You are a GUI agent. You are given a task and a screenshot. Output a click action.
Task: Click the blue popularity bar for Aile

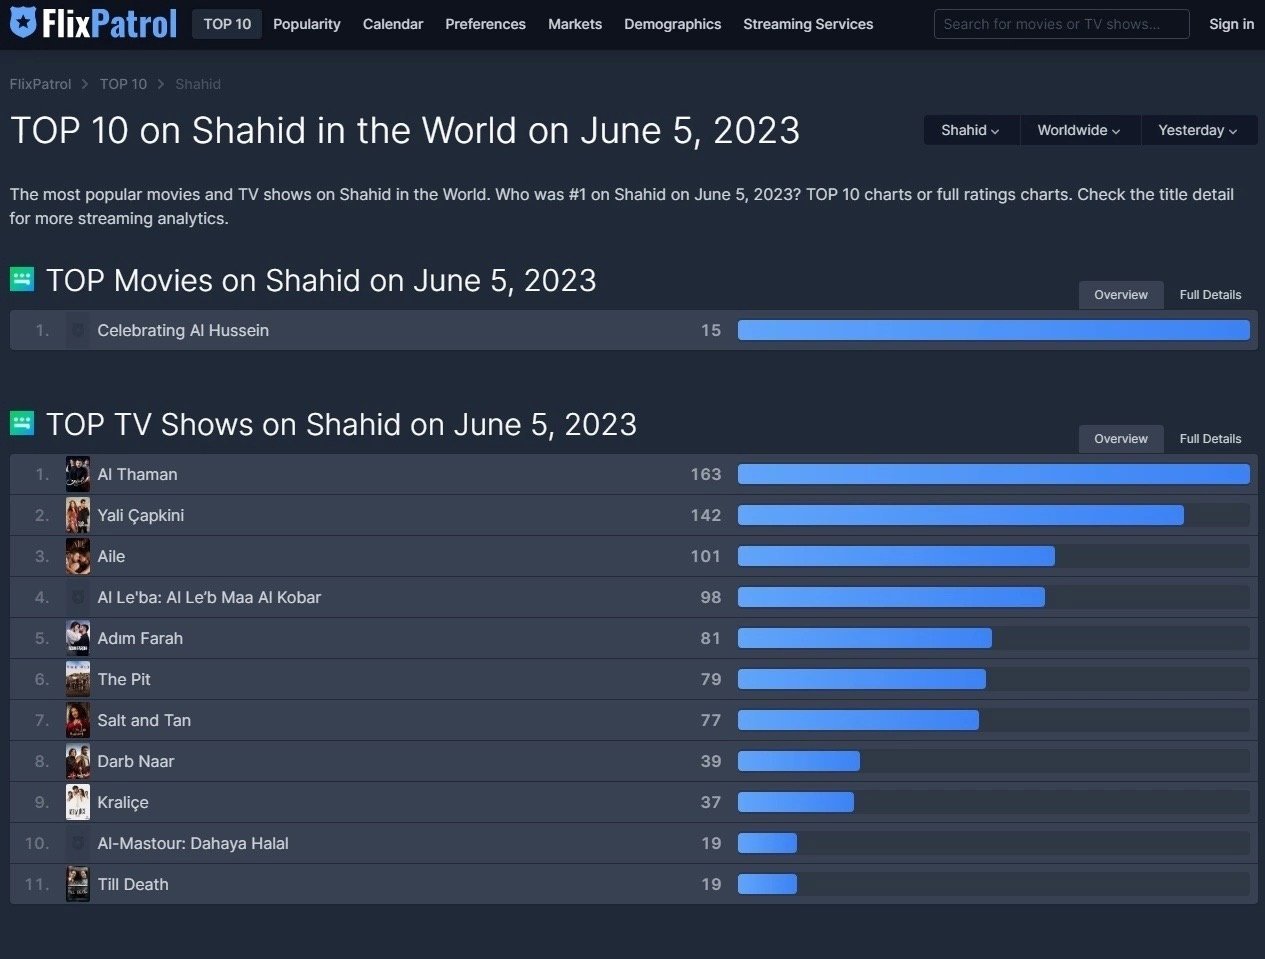[896, 556]
